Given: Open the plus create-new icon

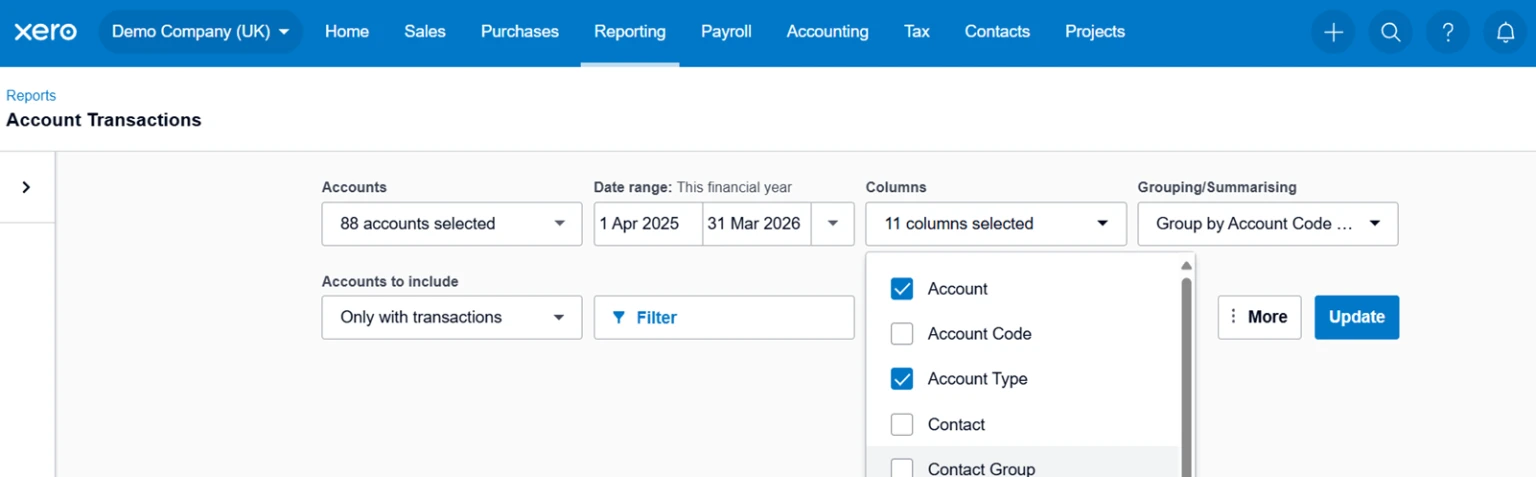Looking at the screenshot, I should click(x=1333, y=32).
